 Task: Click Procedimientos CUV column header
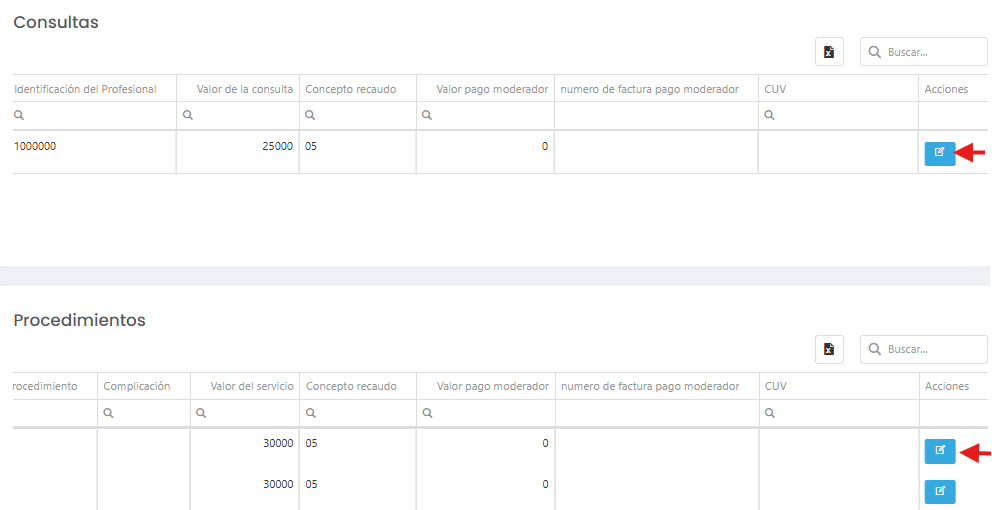coord(776,386)
